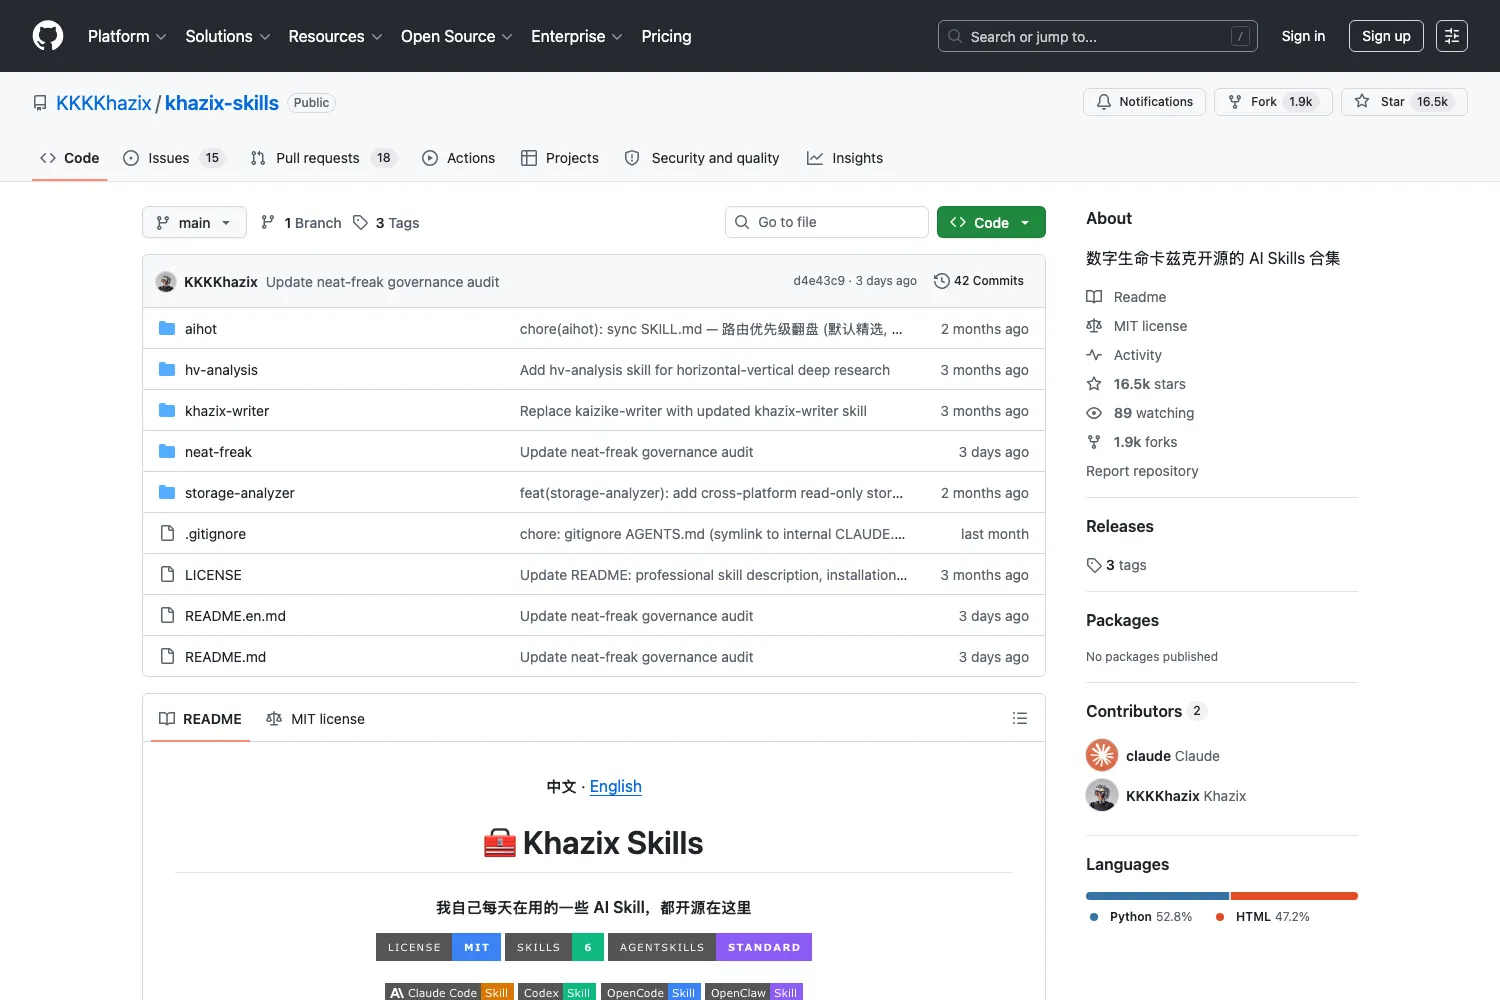Click the Fork icon button
Image resolution: width=1500 pixels, height=1000 pixels.
pos(1235,102)
